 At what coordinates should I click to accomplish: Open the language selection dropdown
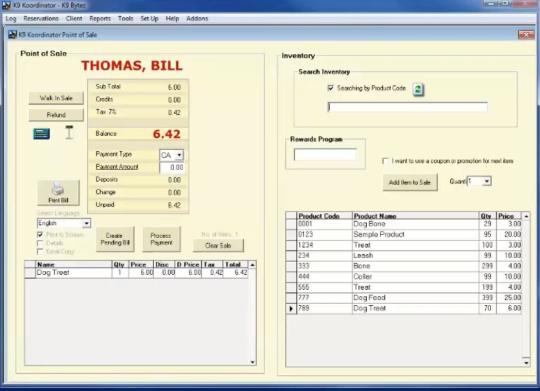[86, 224]
